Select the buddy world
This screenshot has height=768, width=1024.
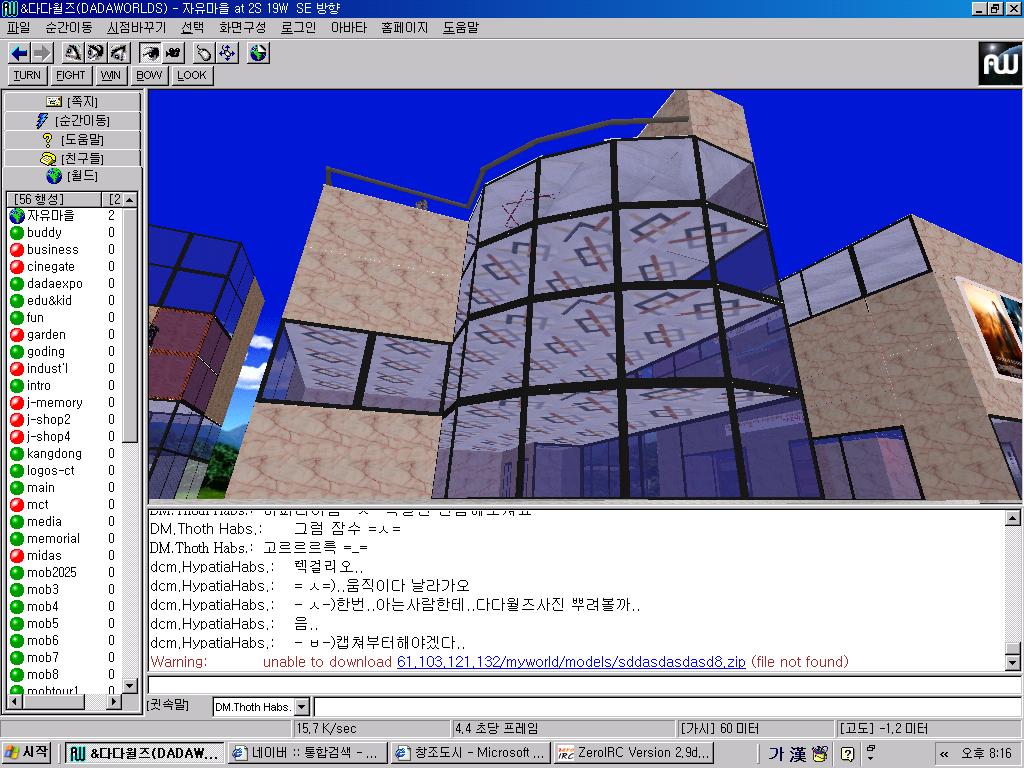[x=62, y=232]
